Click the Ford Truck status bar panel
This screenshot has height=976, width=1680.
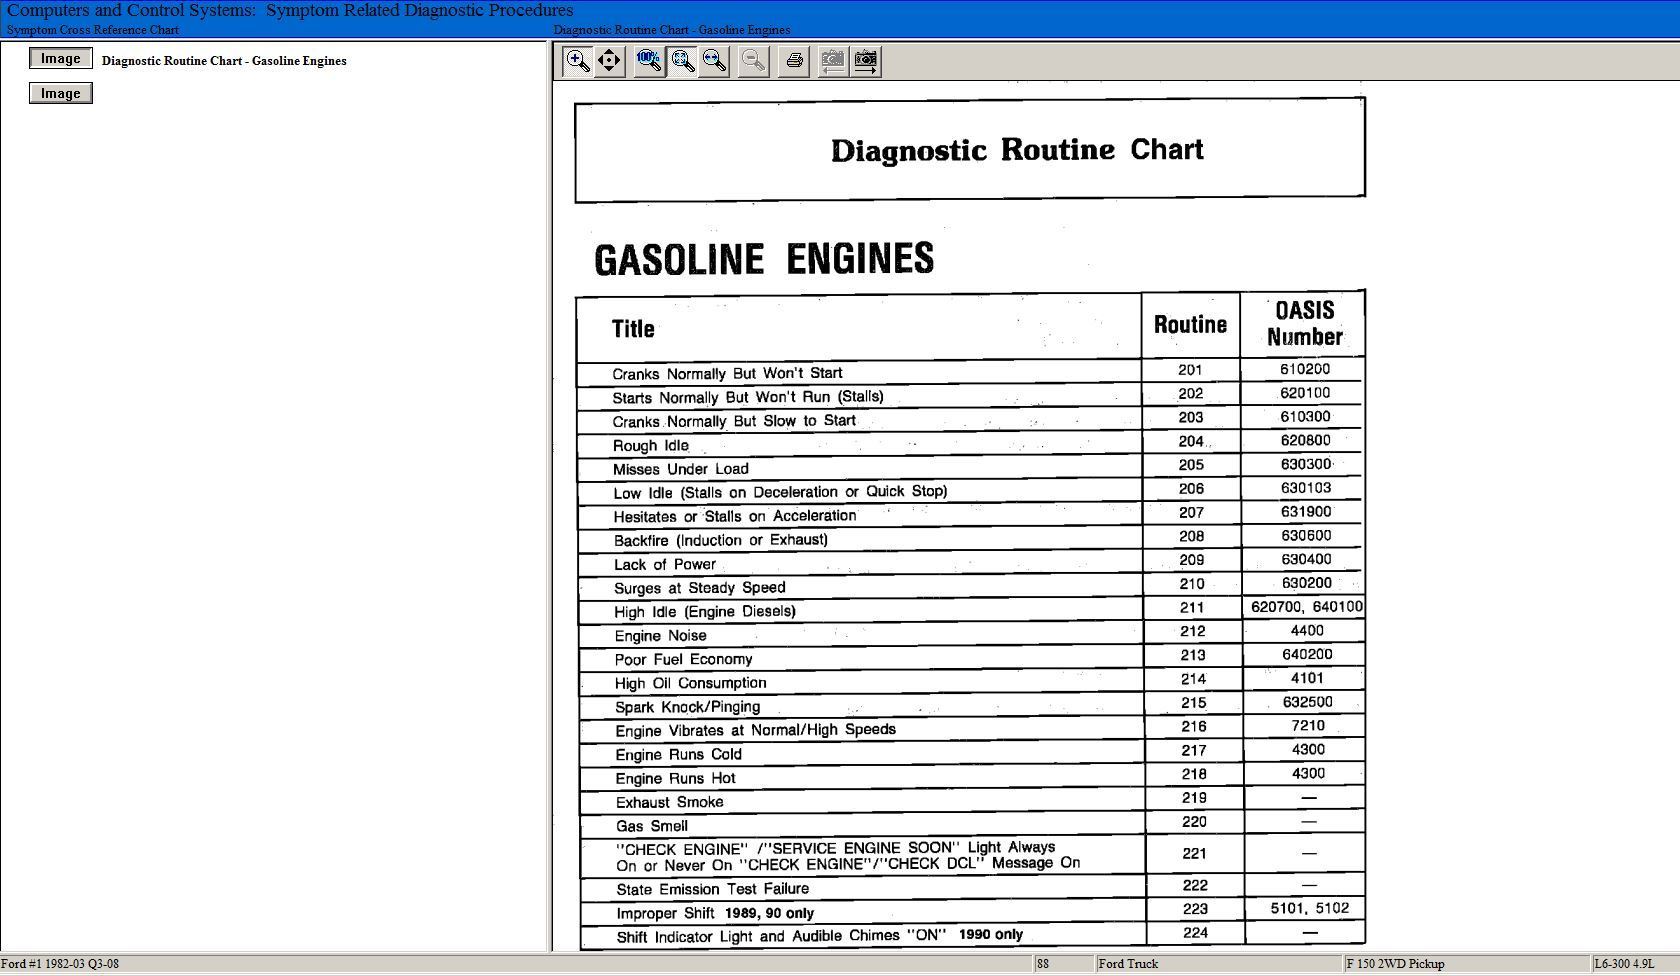(1128, 964)
